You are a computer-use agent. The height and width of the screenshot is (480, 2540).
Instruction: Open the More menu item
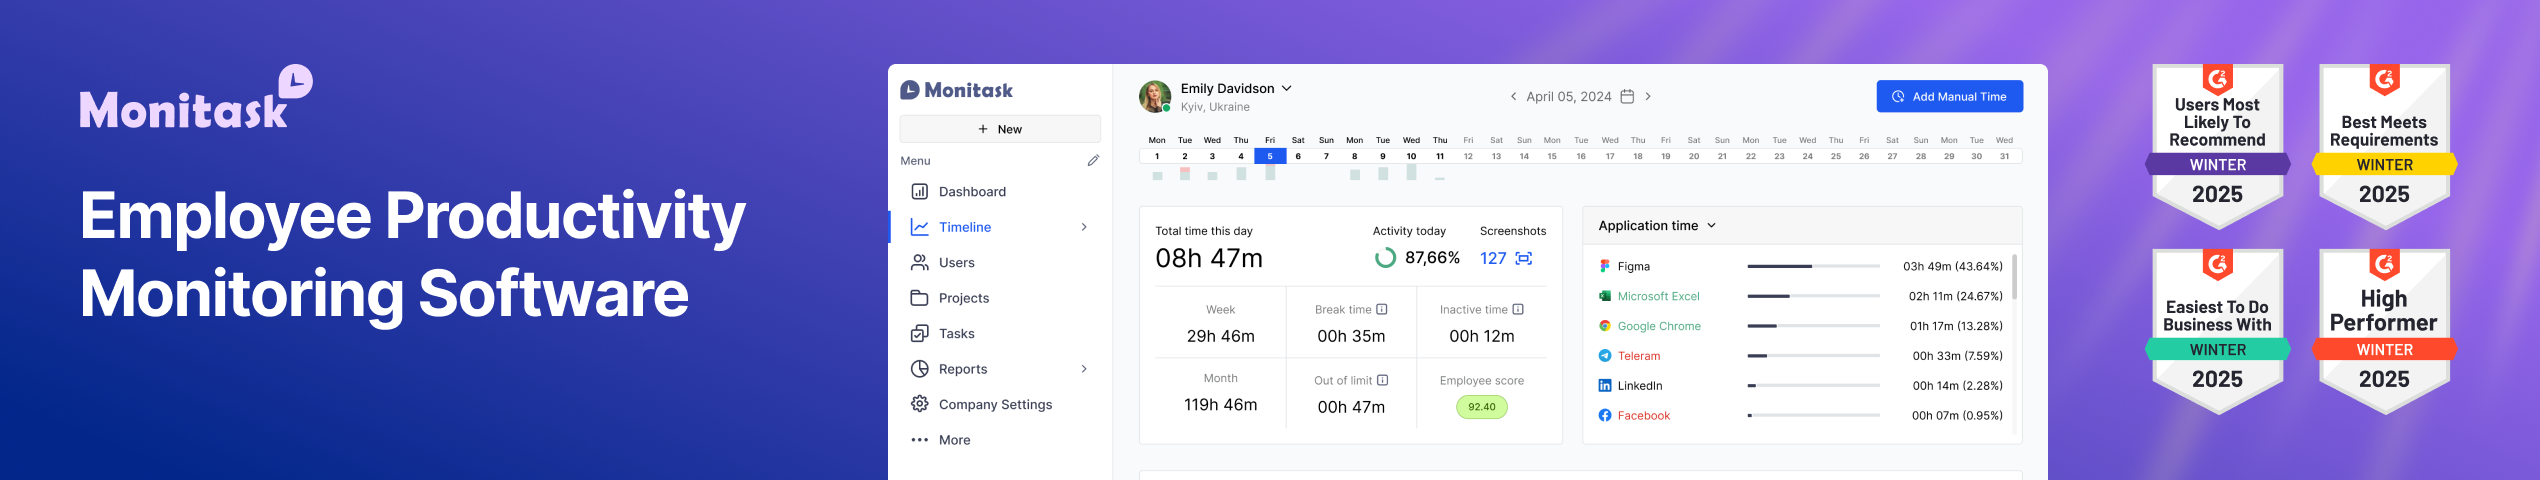(x=1000, y=440)
